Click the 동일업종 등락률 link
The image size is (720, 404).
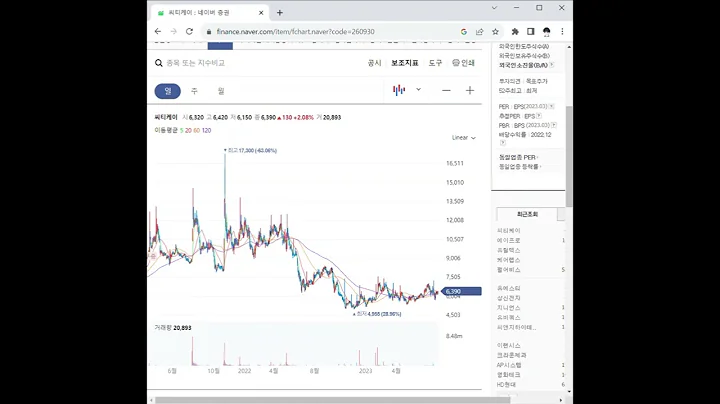tap(520, 167)
